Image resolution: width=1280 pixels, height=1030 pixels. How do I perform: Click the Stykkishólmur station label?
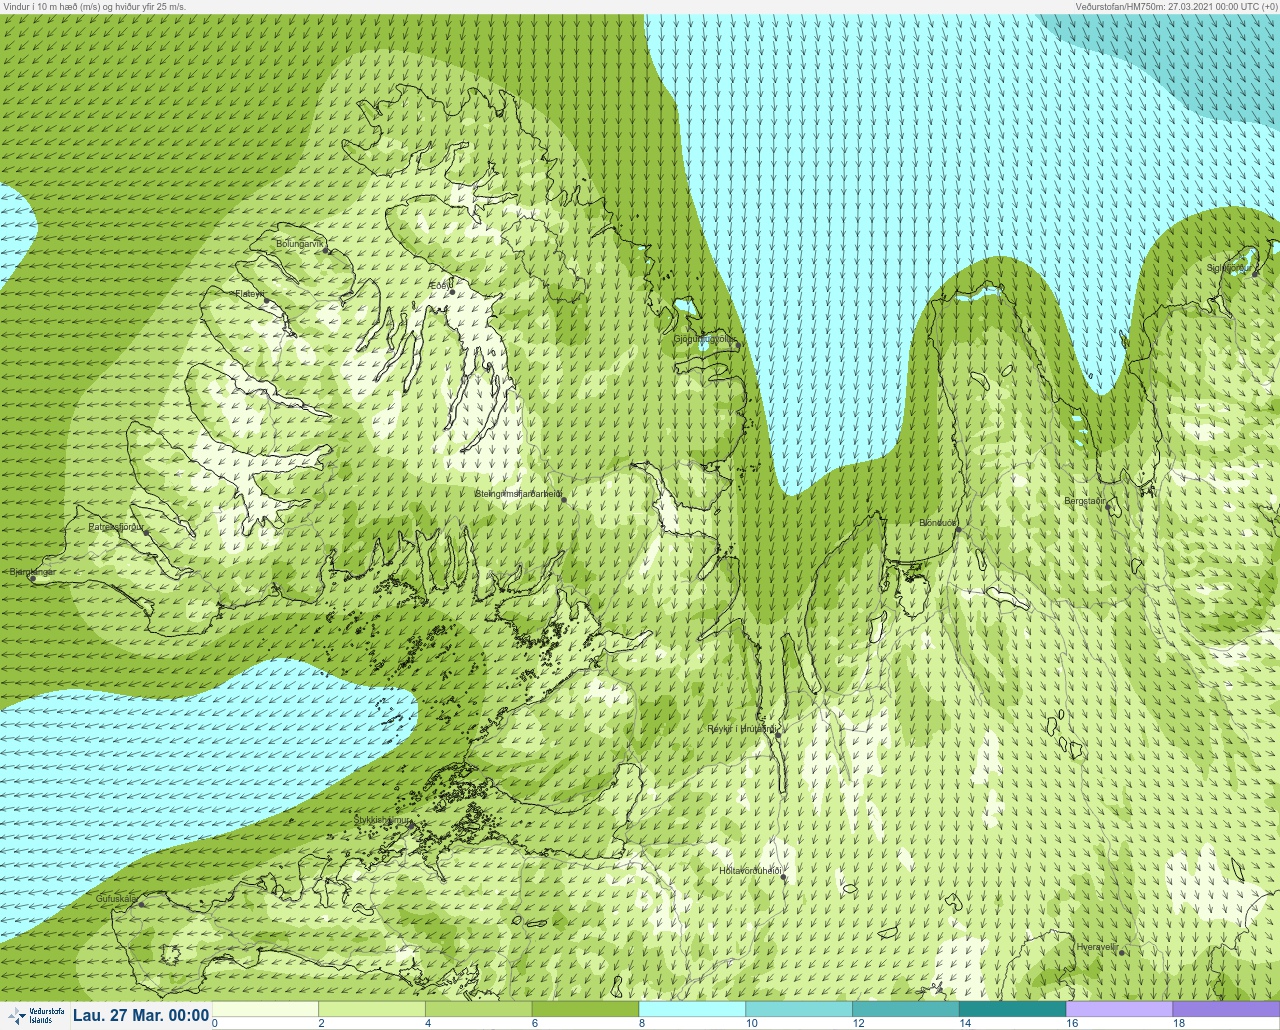383,820
